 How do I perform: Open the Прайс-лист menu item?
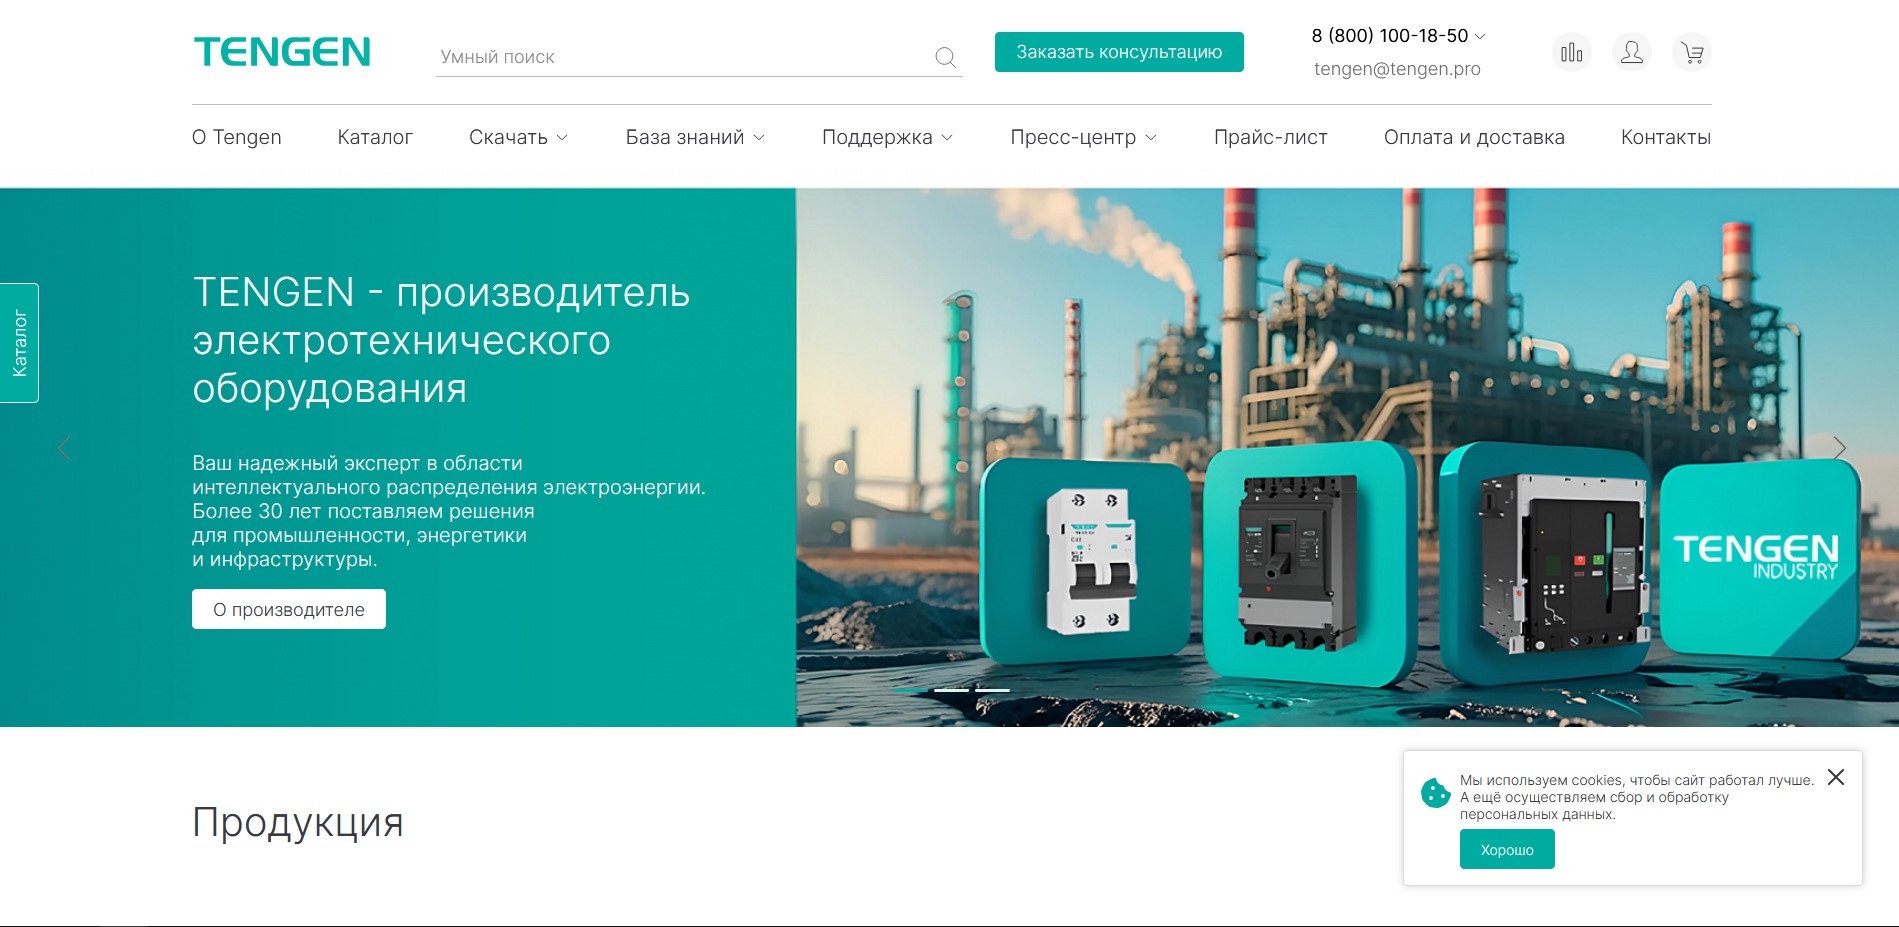tap(1270, 137)
